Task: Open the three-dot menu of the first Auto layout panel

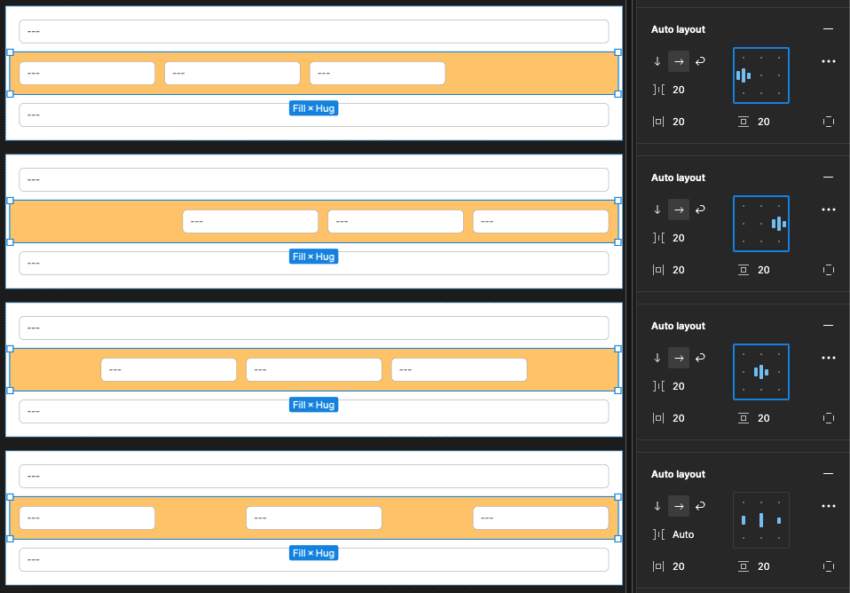Action: (828, 61)
